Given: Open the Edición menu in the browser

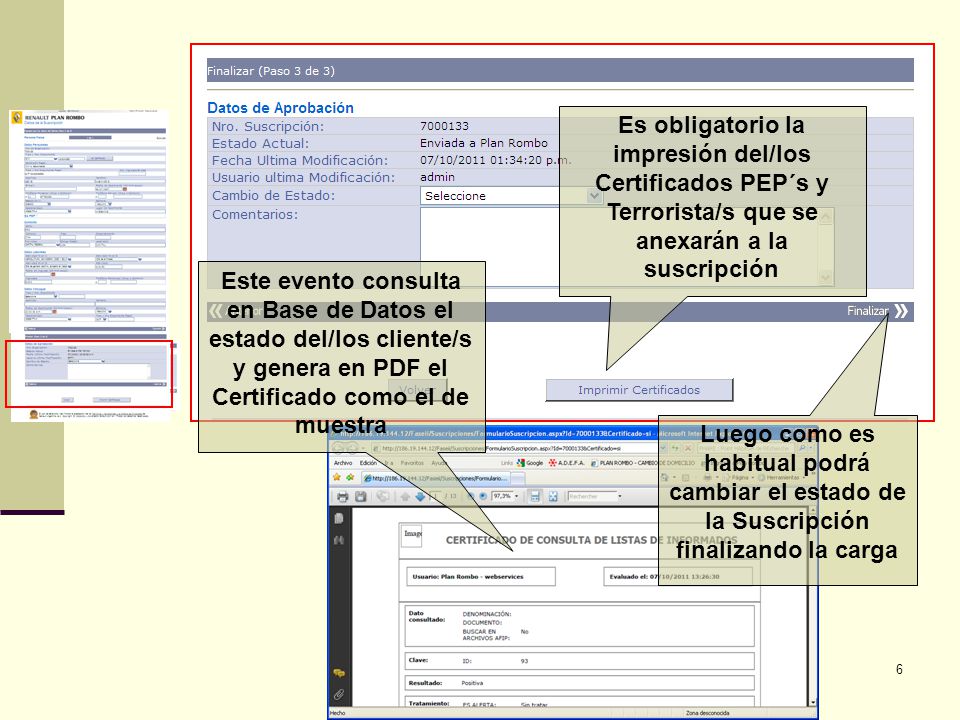Looking at the screenshot, I should (x=369, y=463).
